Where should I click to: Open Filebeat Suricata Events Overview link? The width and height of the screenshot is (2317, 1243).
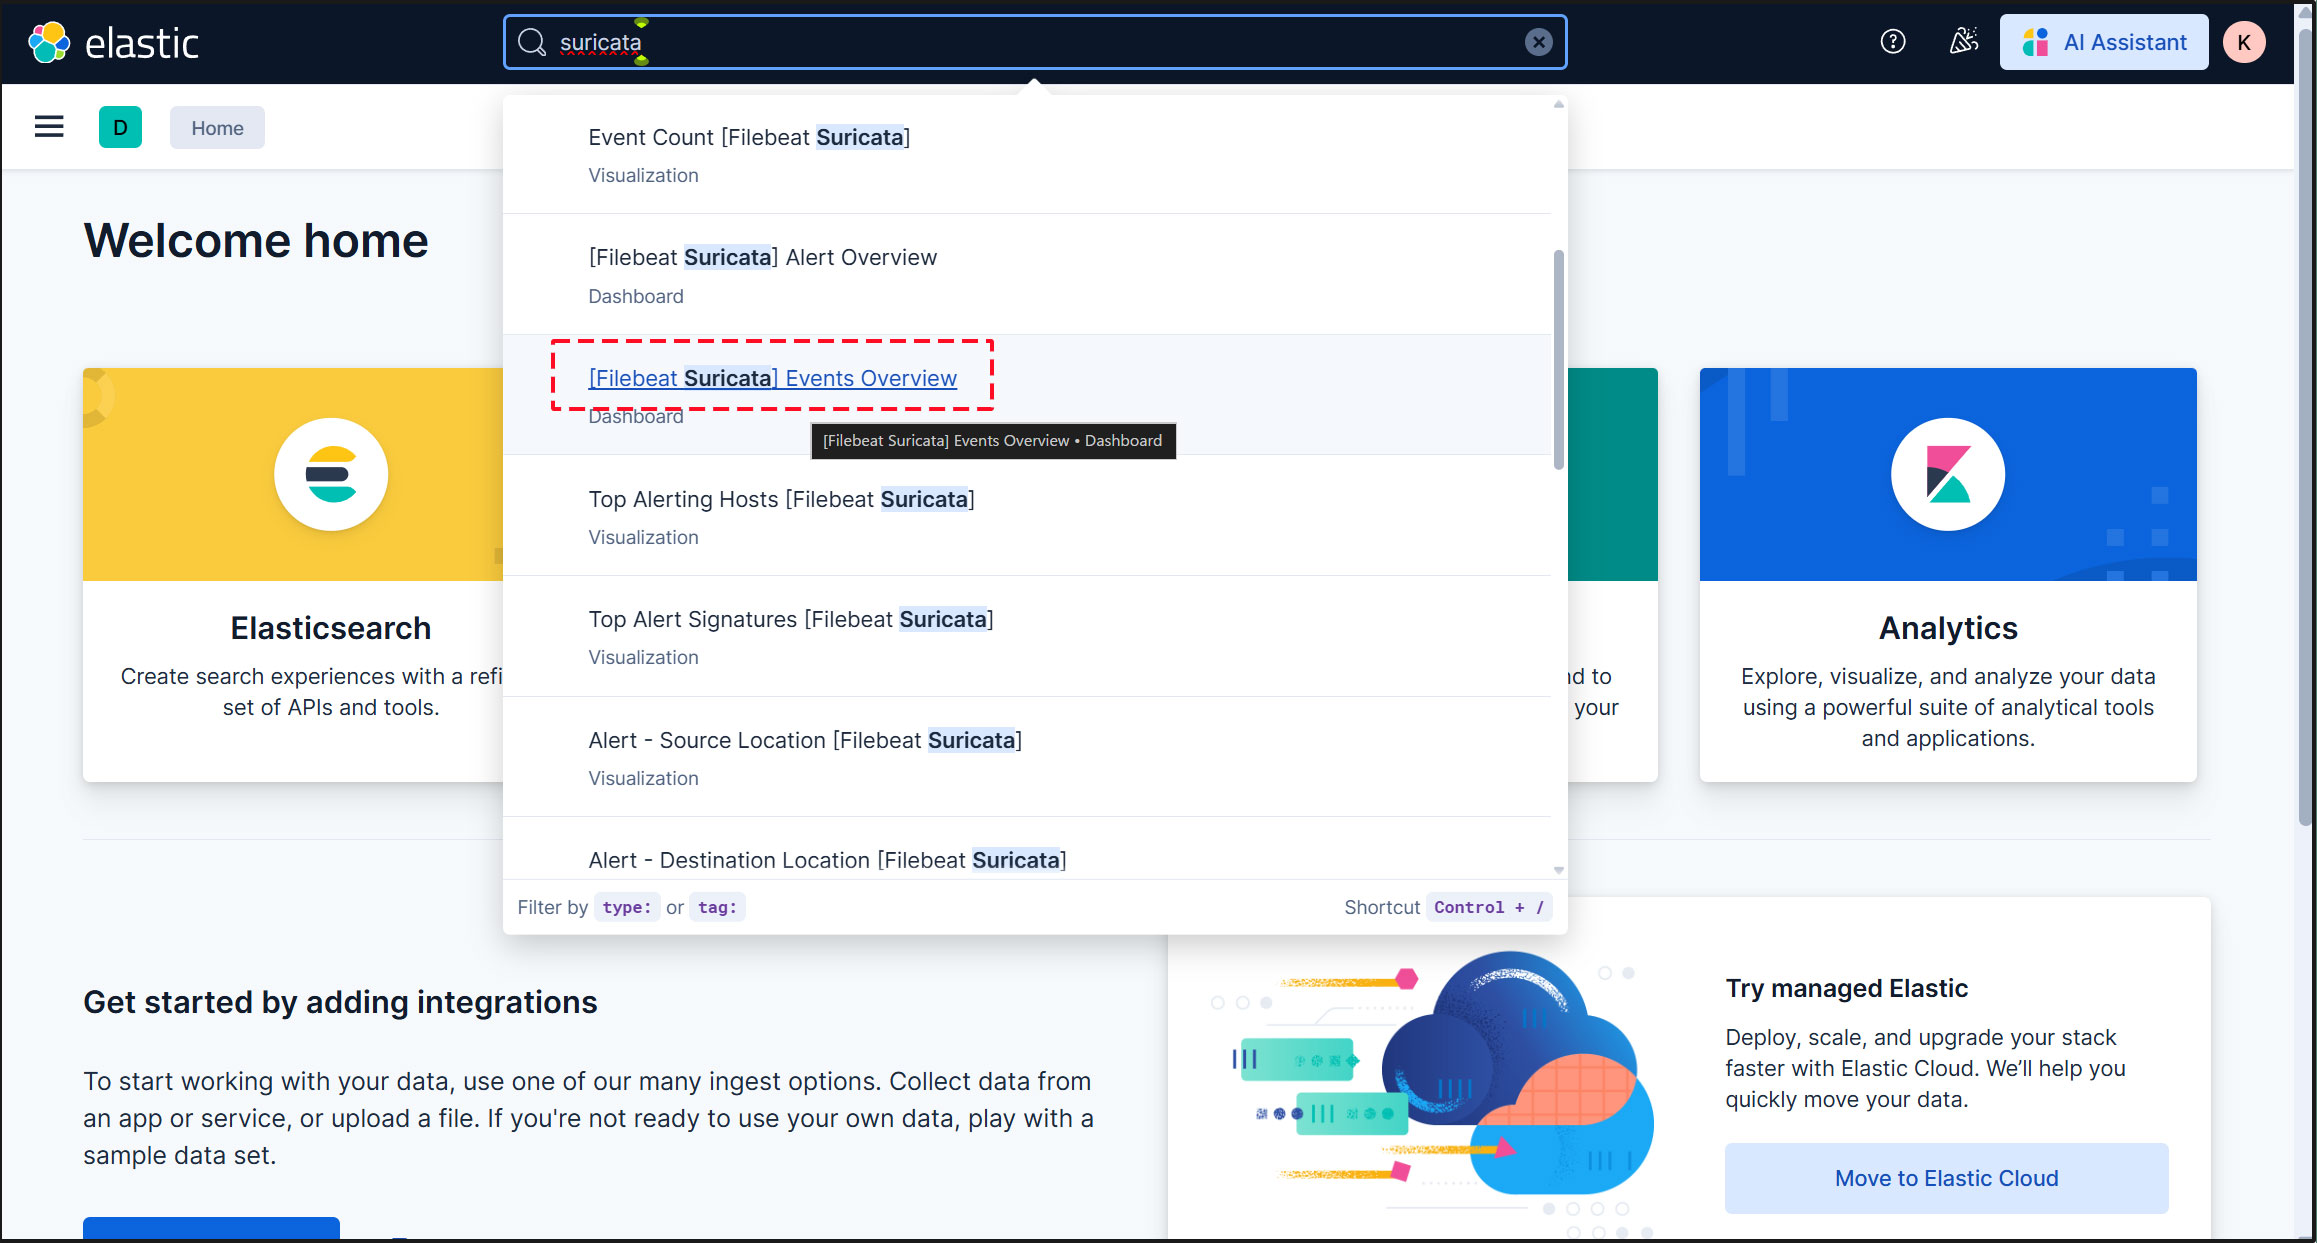point(772,378)
